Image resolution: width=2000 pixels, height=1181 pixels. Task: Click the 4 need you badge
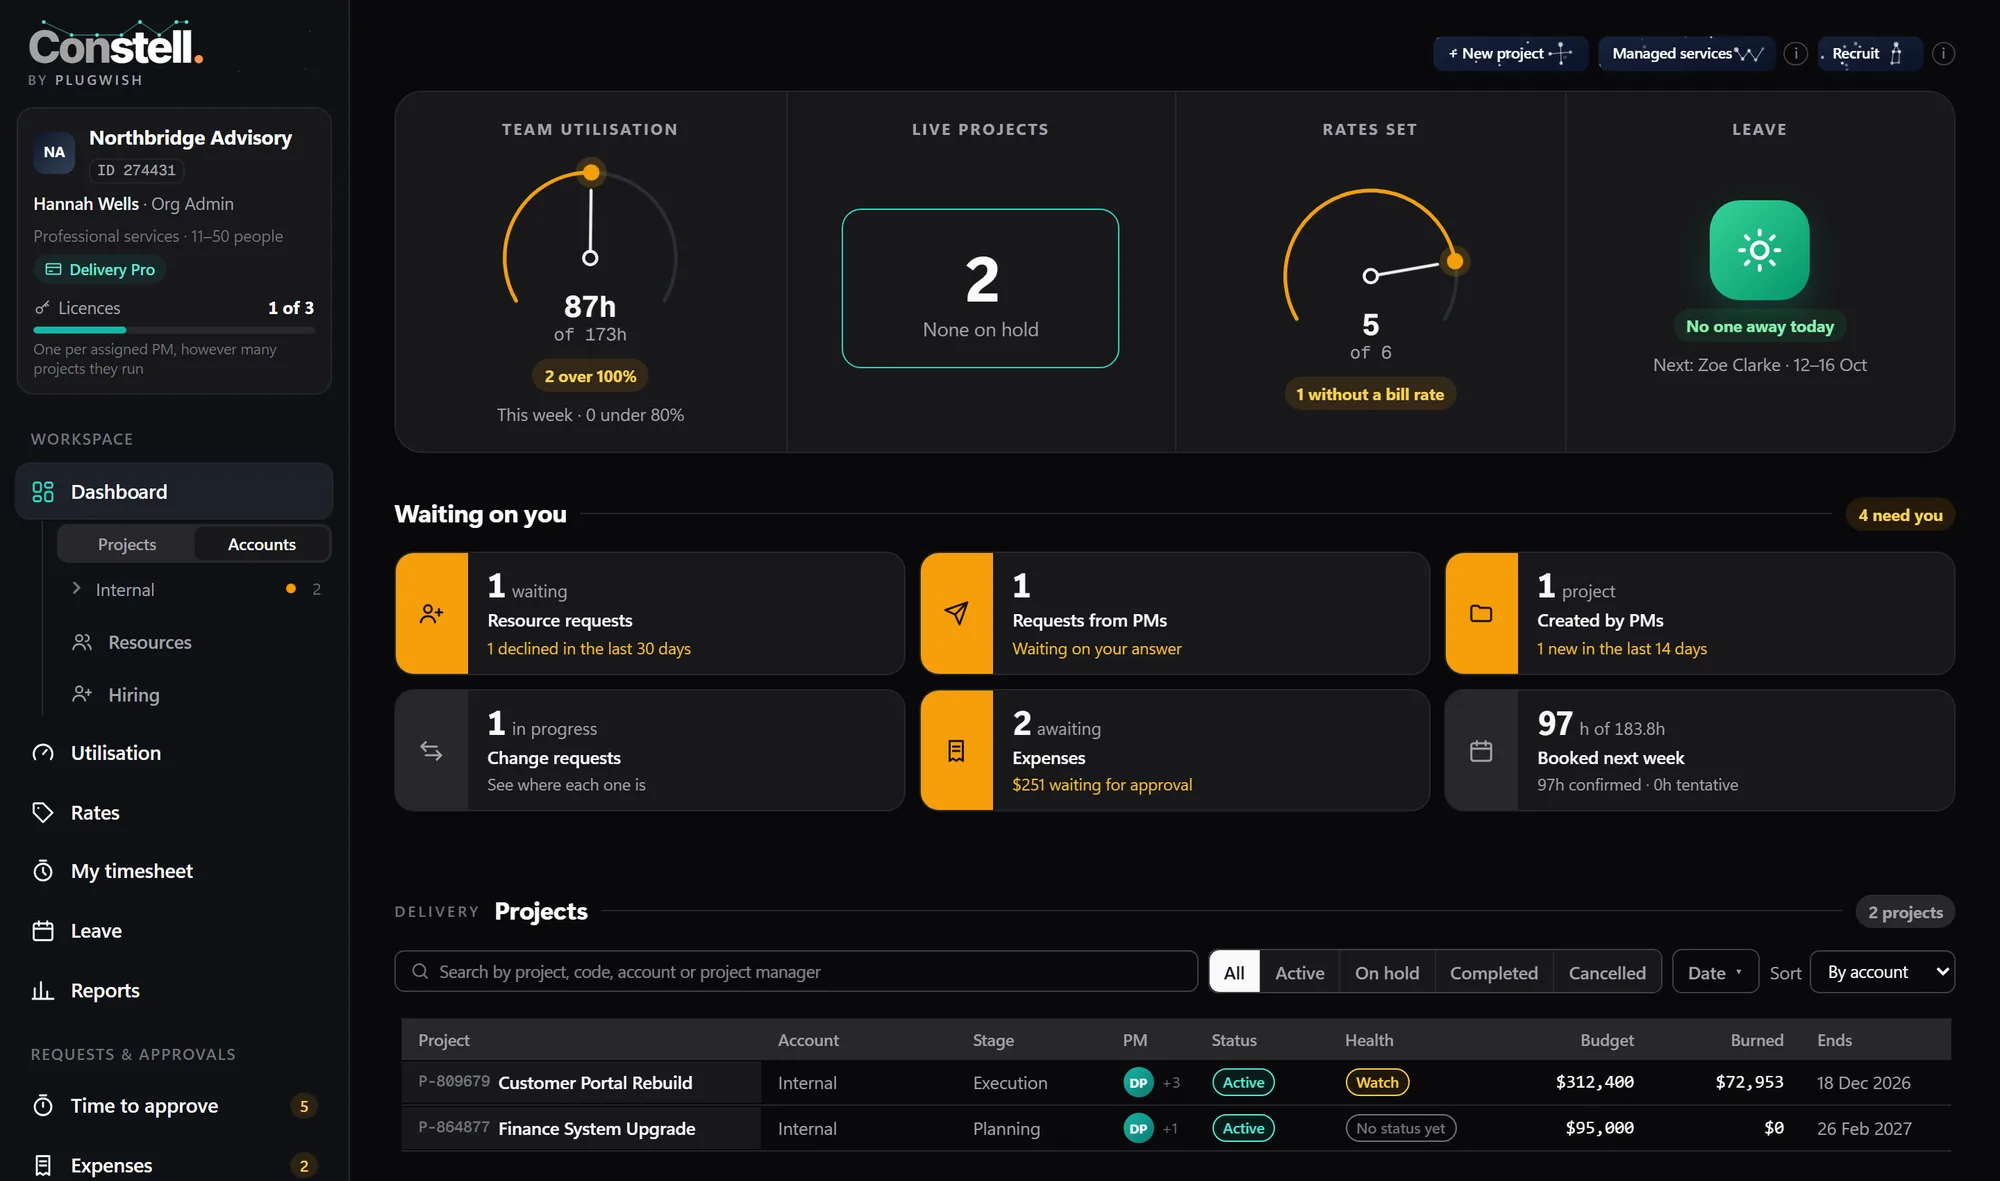click(x=1900, y=515)
